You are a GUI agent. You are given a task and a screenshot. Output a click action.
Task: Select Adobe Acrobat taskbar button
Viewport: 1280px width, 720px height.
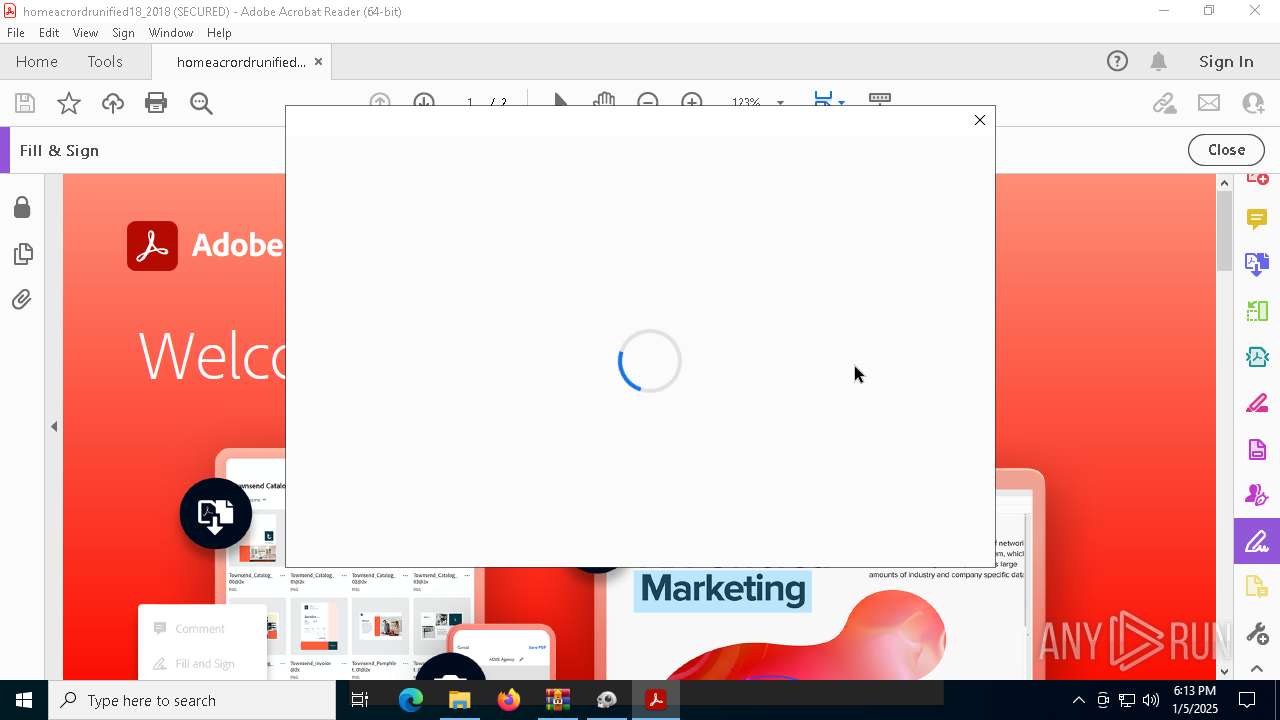pyautogui.click(x=656, y=700)
